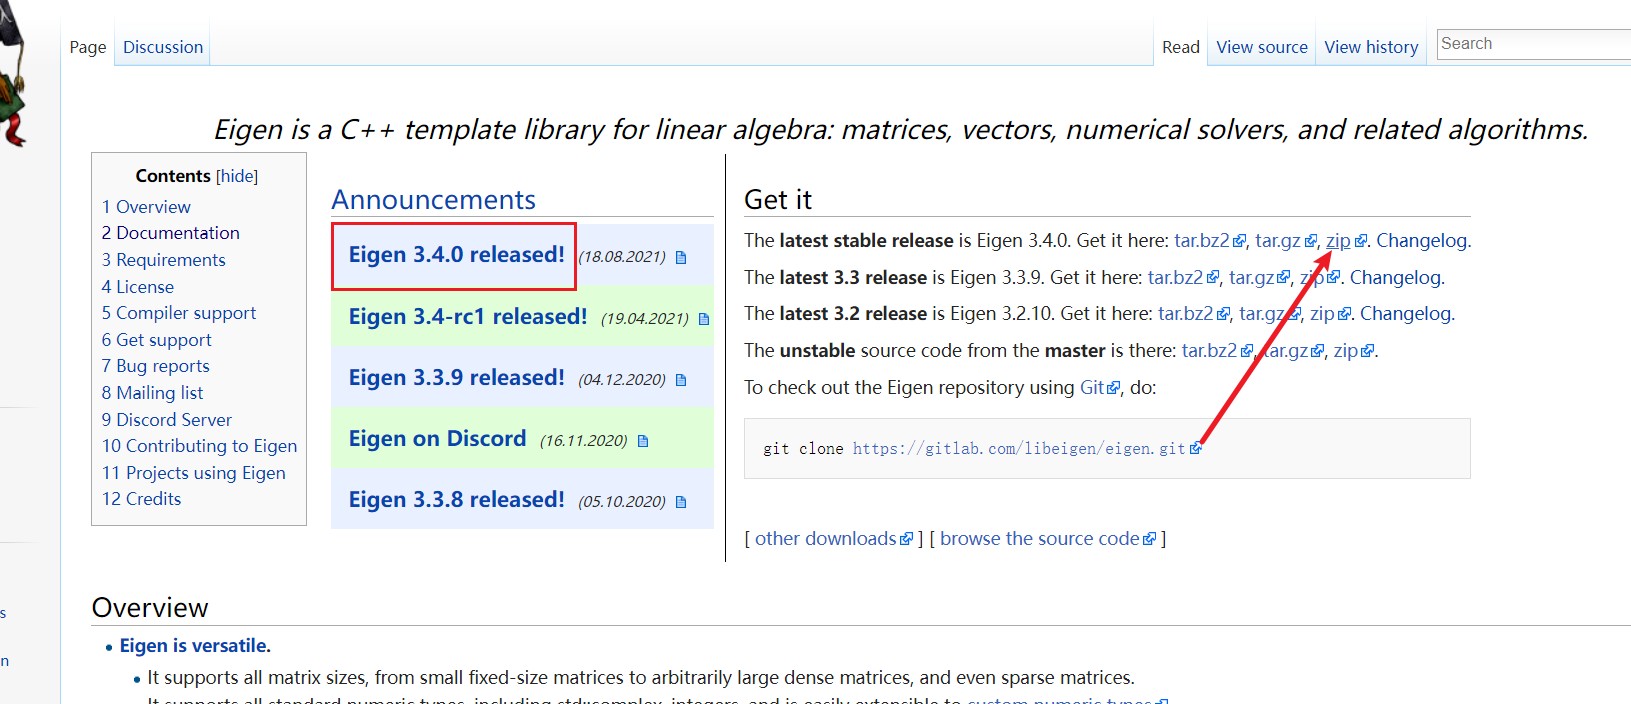Go to Discord Server section in Contents
The width and height of the screenshot is (1631, 704).
(167, 420)
